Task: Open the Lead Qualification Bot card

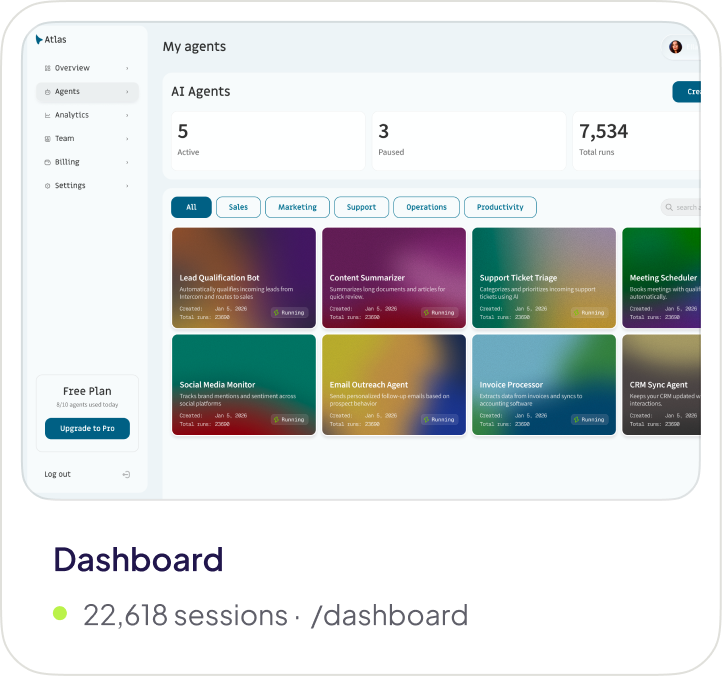Action: point(244,278)
